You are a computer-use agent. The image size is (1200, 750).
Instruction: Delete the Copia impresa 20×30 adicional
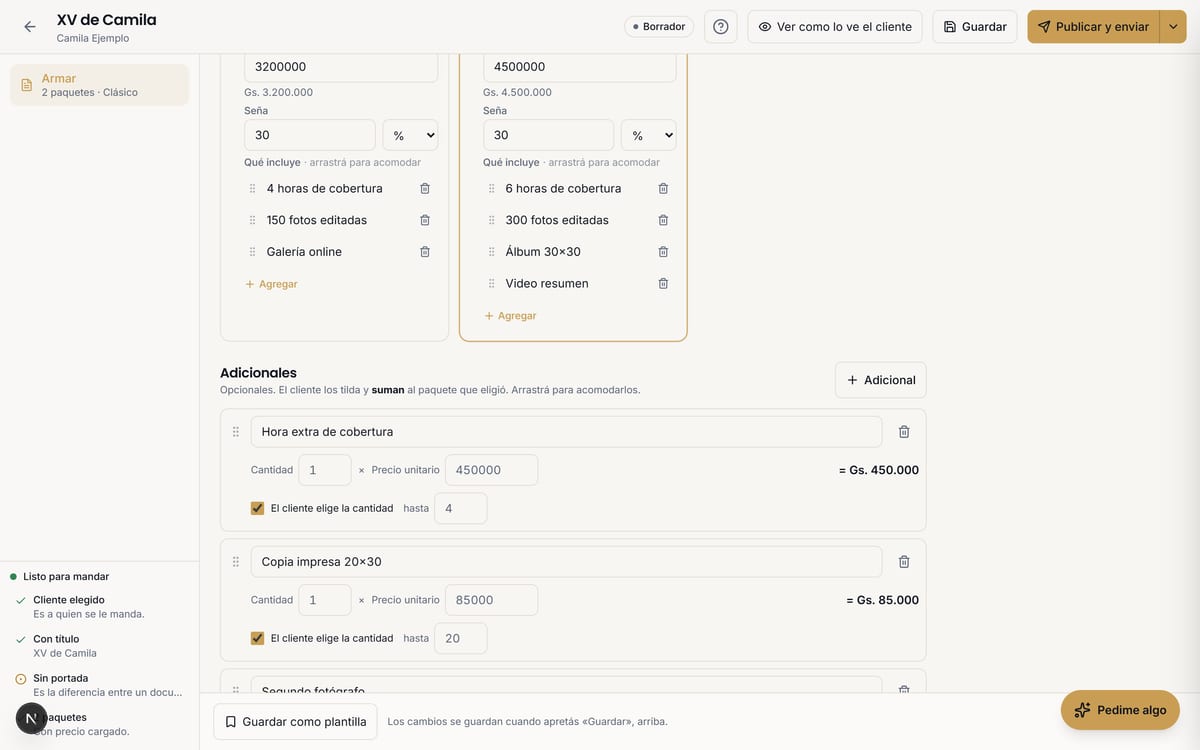coord(904,562)
